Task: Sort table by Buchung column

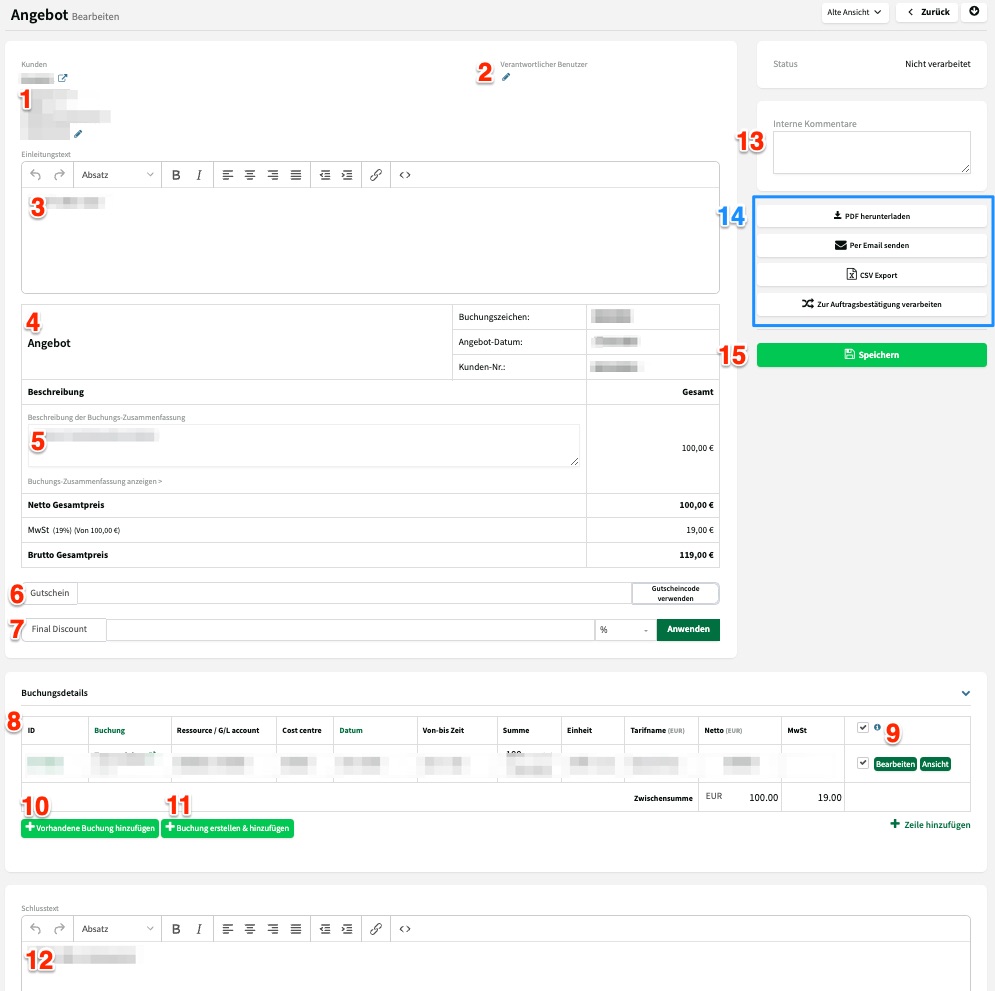Action: 110,730
